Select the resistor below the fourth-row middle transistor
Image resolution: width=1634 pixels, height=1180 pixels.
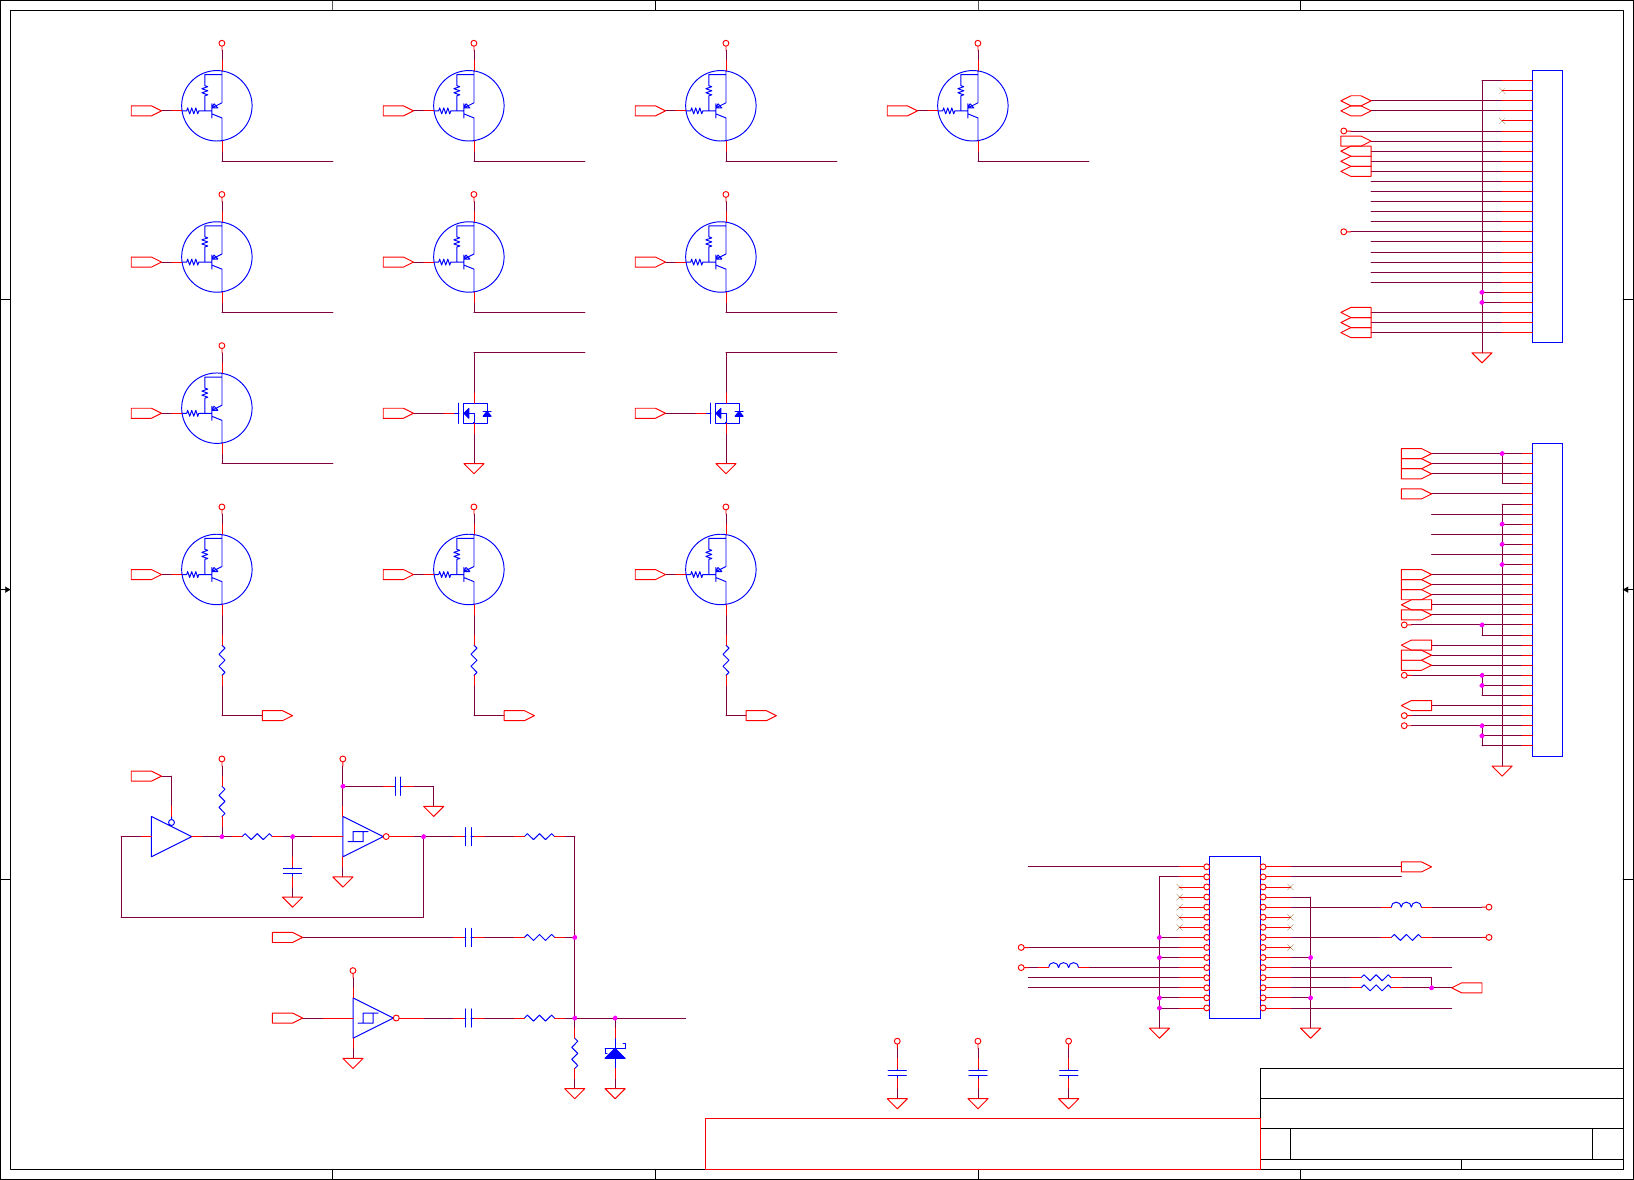point(474,660)
